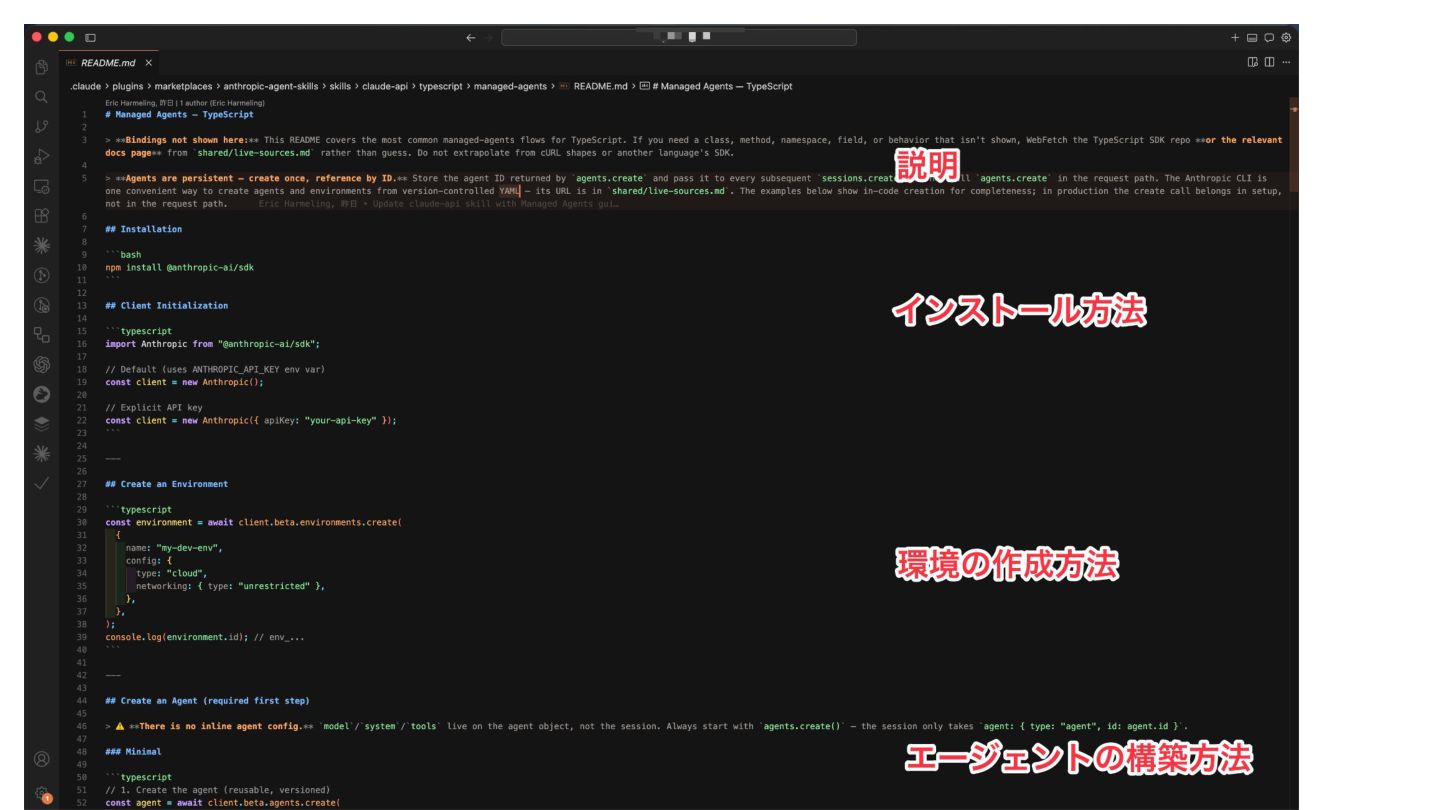The image size is (1440, 810).
Task: Click the '## Create an Environment' heading
Action: click(x=166, y=484)
